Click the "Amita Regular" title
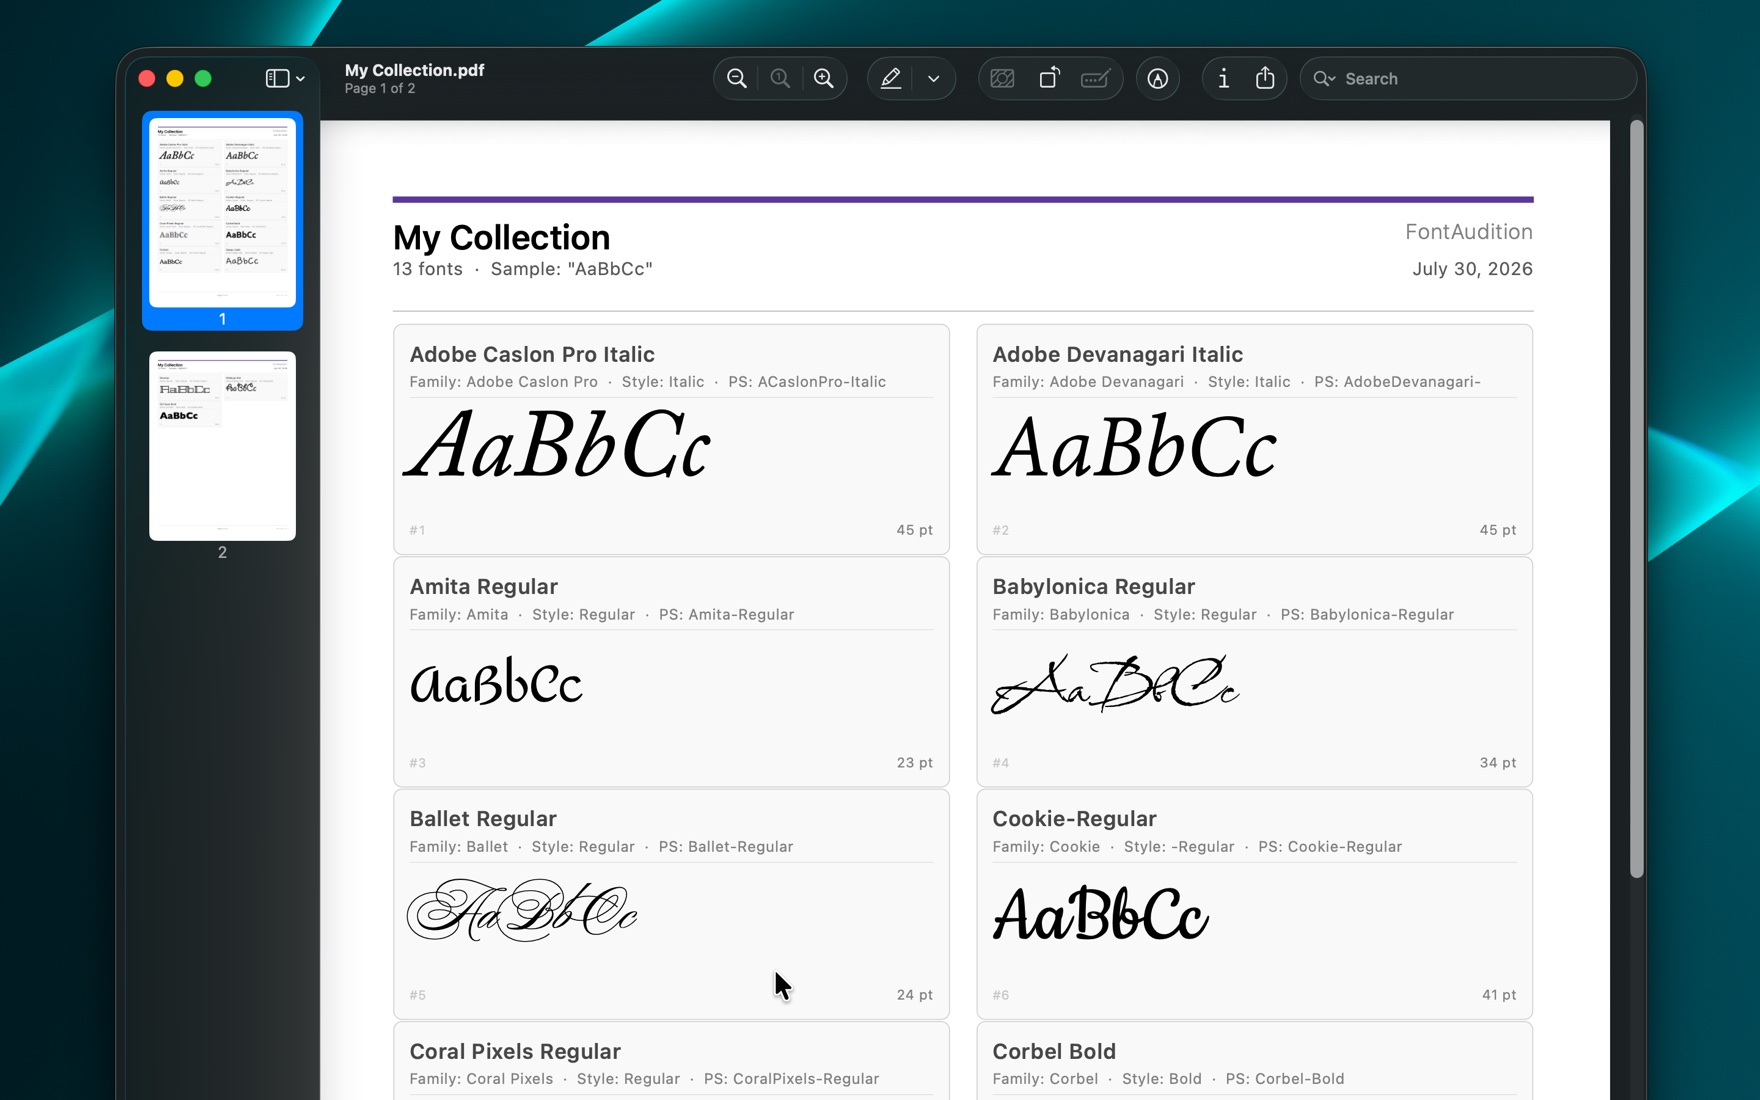 coord(483,586)
